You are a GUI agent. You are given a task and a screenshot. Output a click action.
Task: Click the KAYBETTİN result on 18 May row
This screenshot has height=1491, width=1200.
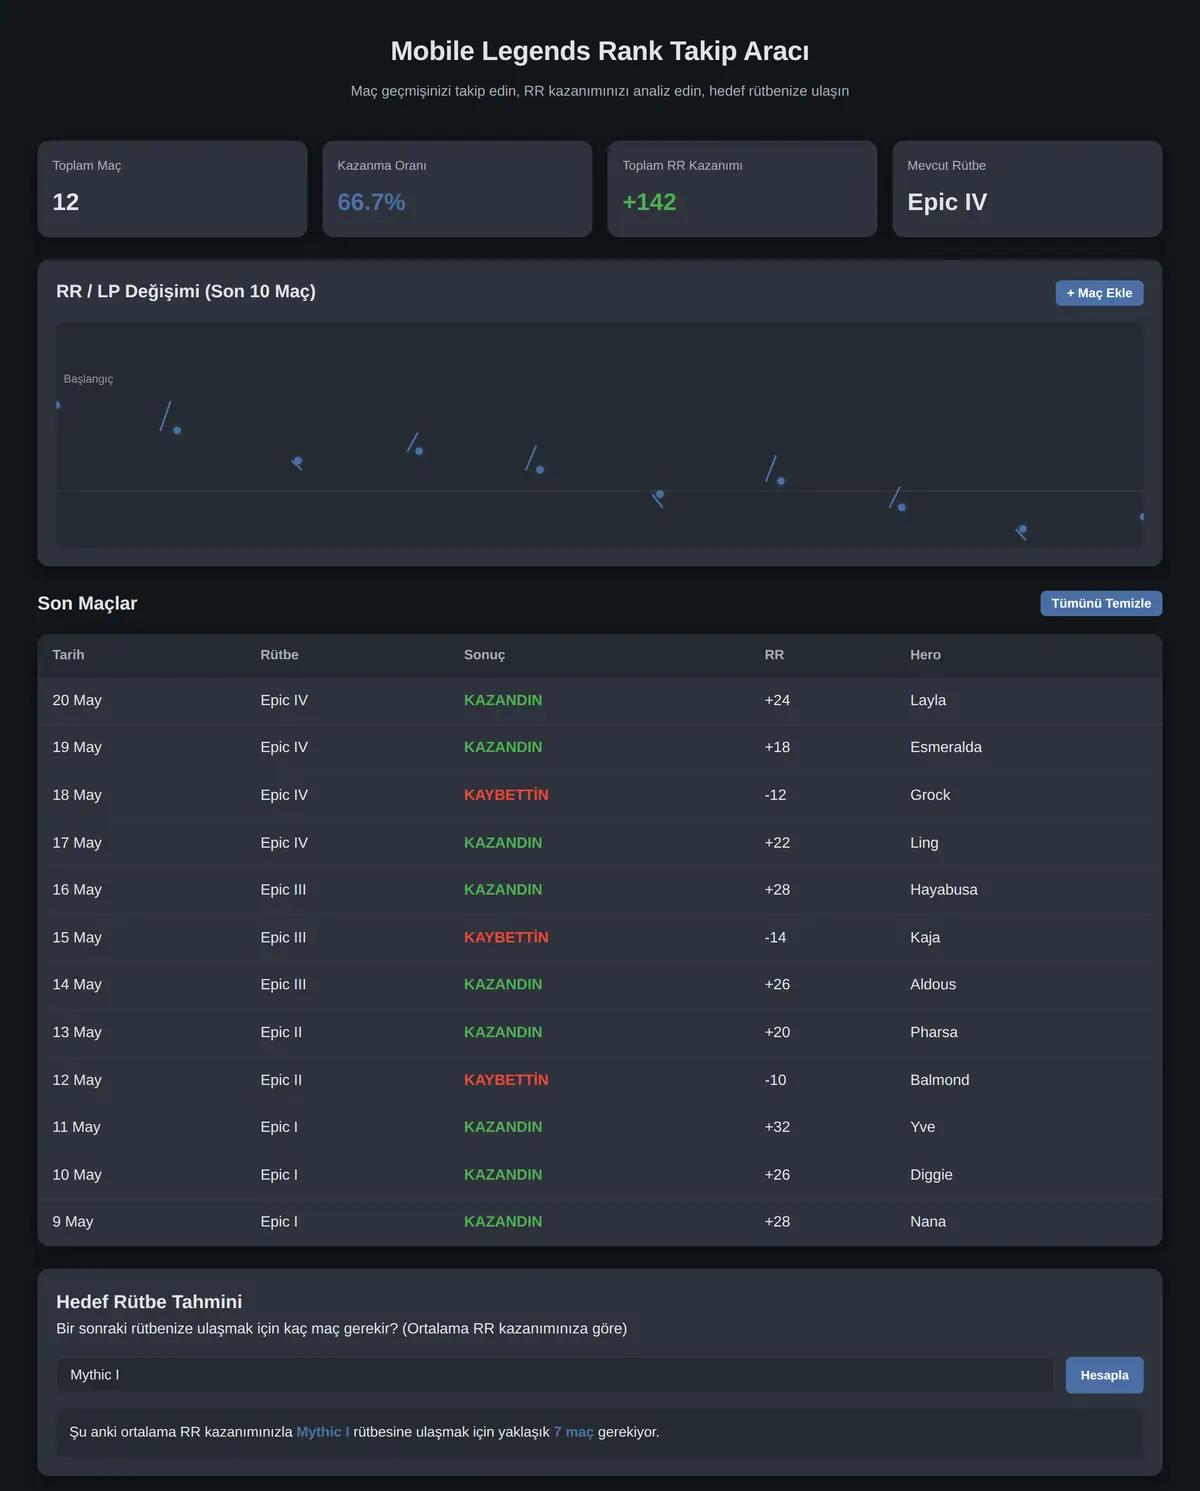click(506, 795)
